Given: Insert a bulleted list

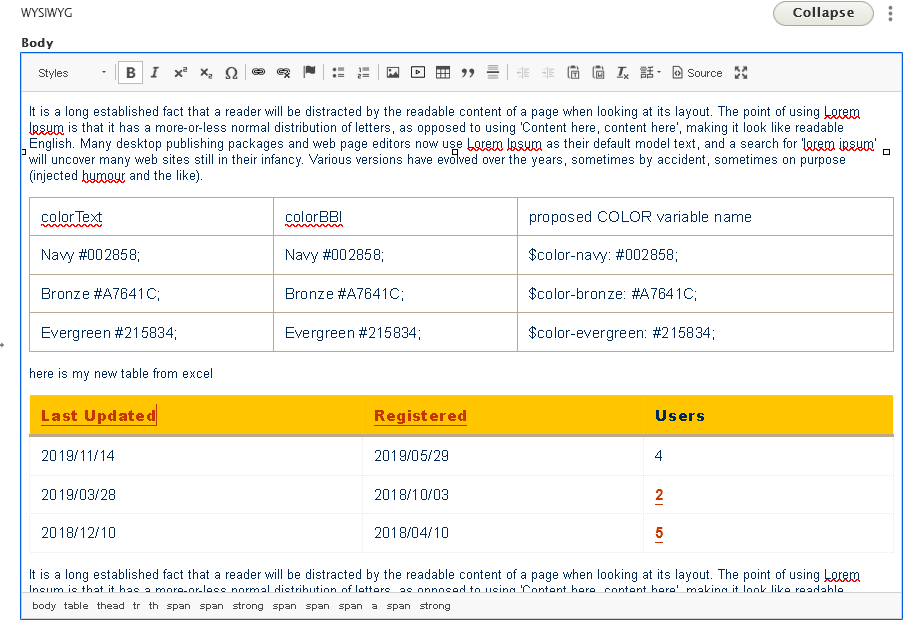Looking at the screenshot, I should pos(338,73).
